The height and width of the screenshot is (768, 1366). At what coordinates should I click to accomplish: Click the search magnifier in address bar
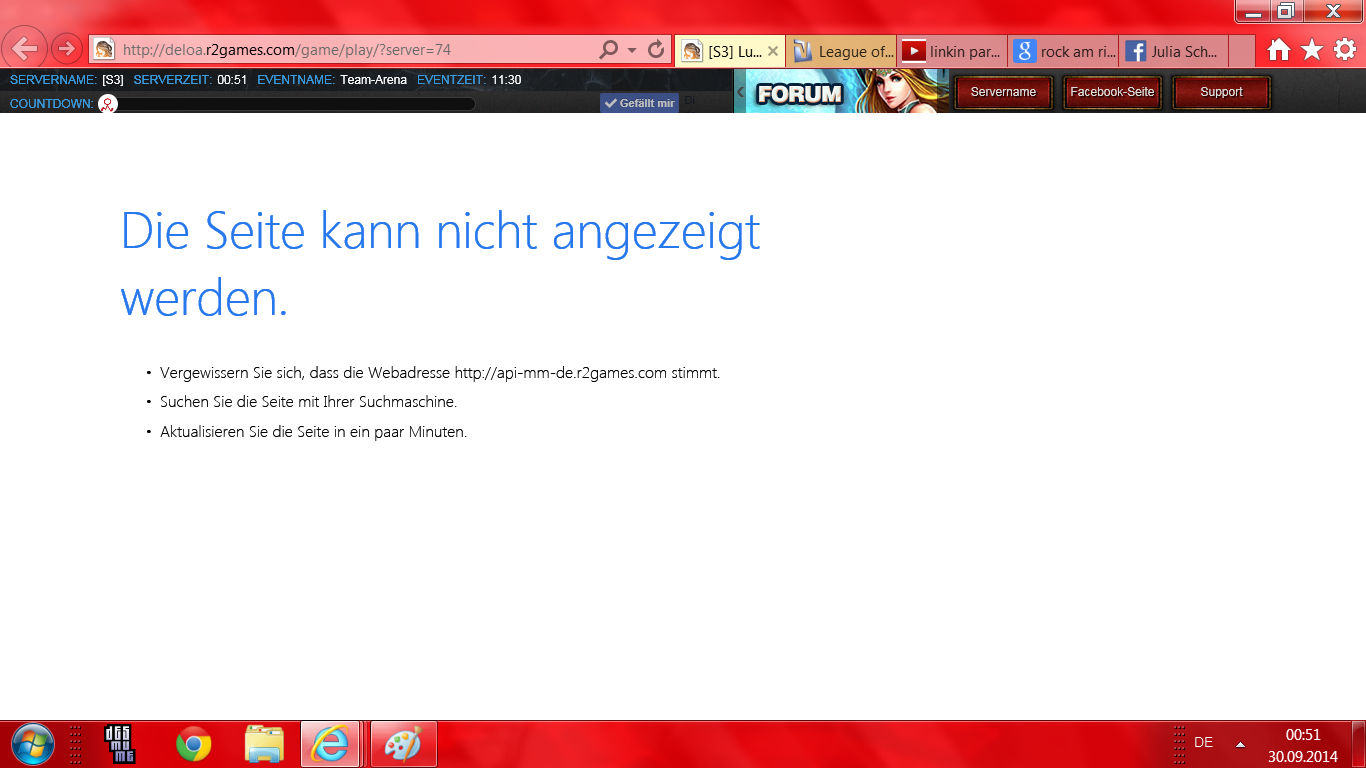(x=608, y=49)
